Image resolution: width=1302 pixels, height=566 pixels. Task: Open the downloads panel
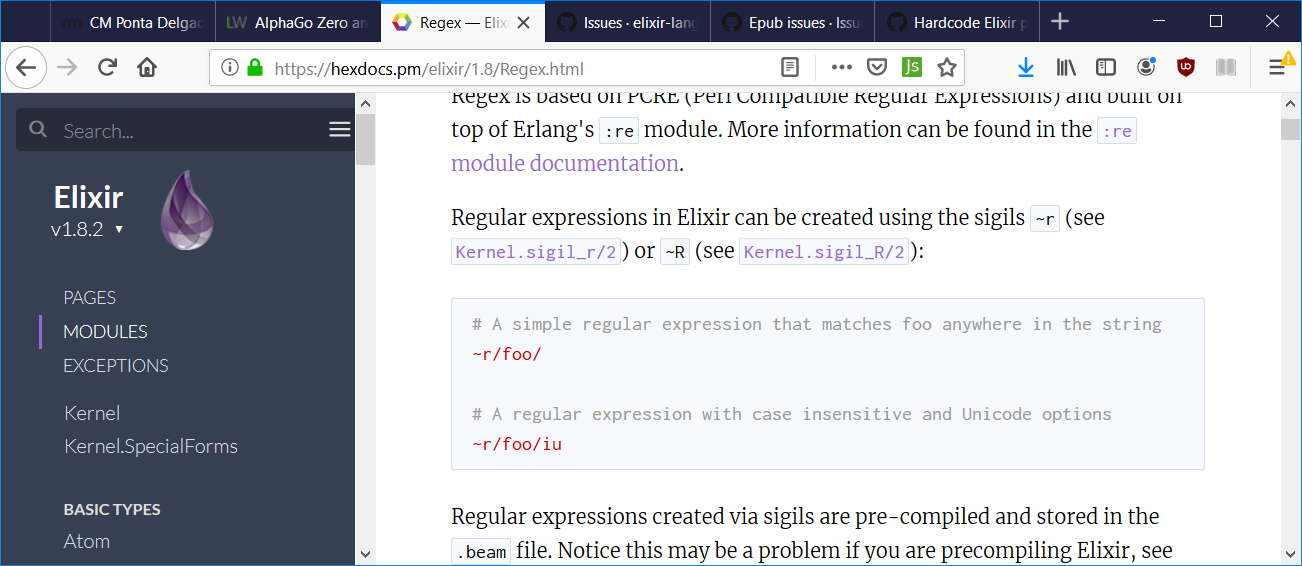point(1025,68)
